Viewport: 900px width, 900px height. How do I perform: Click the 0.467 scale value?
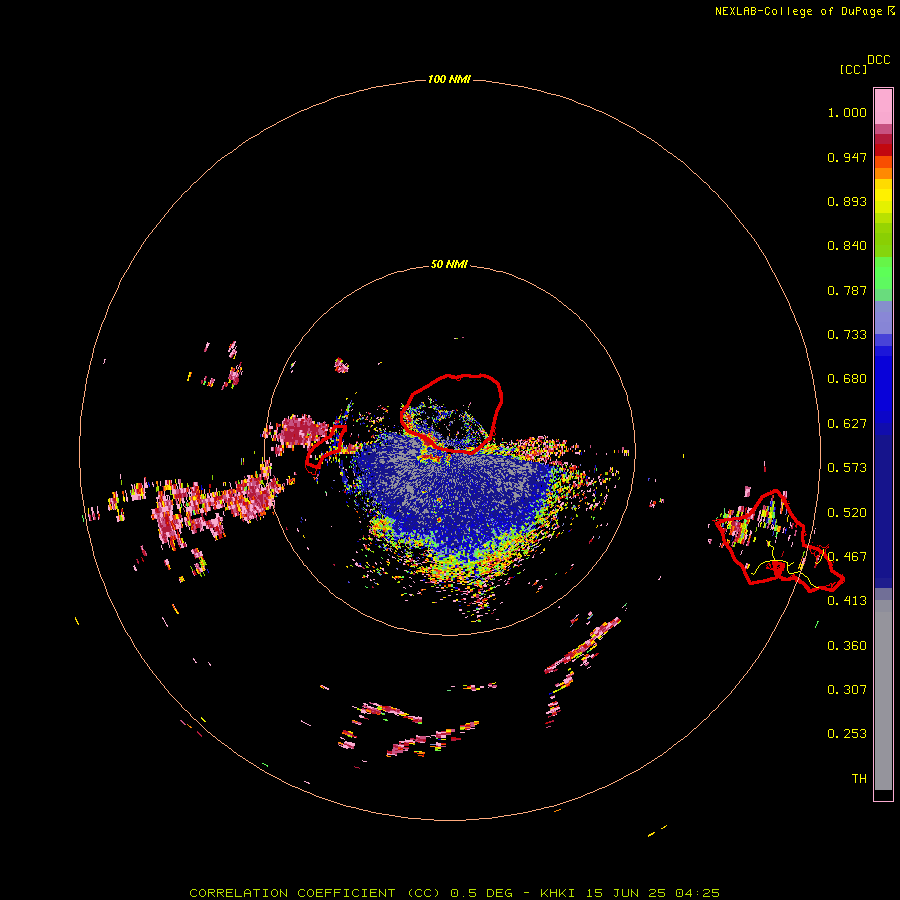(847, 557)
